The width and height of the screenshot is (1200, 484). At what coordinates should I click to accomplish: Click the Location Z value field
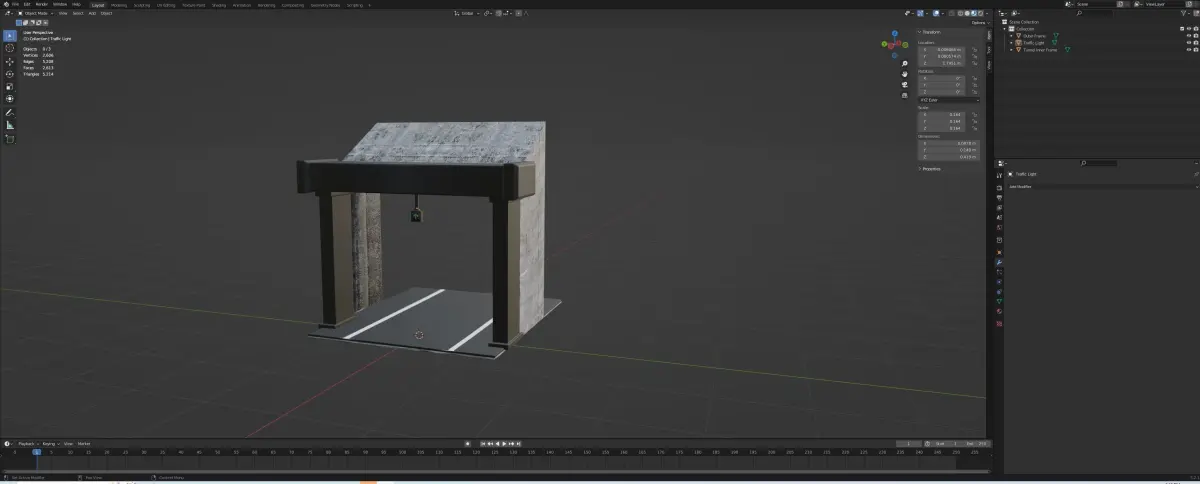[x=943, y=63]
